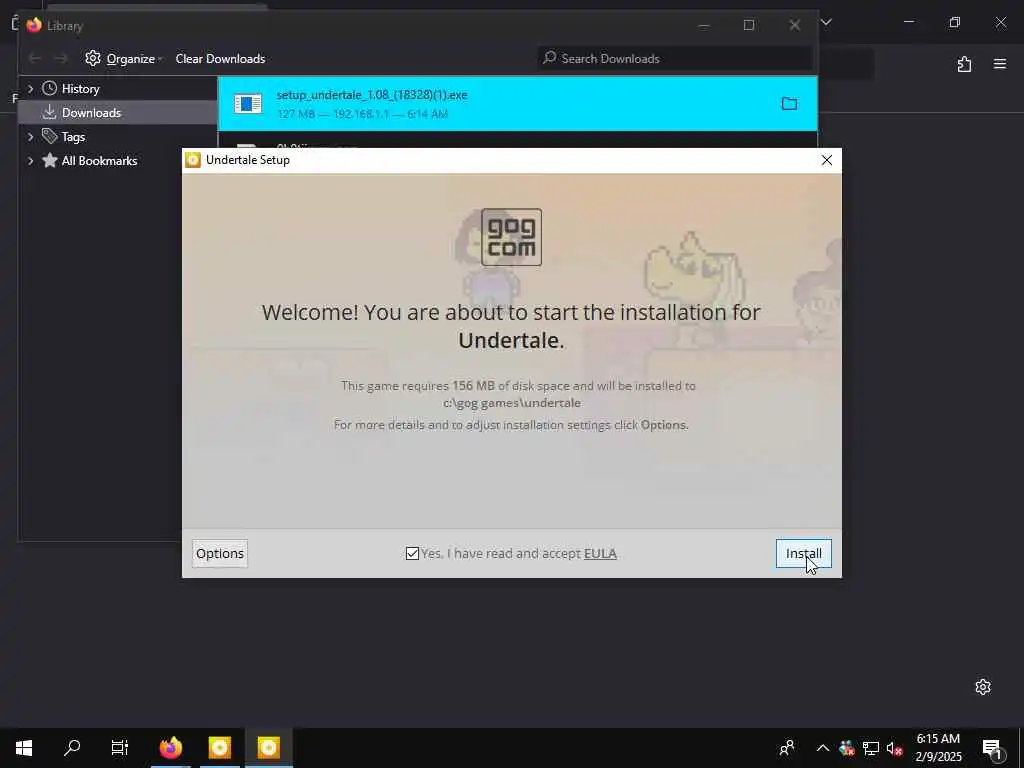This screenshot has width=1024, height=768.
Task: Show hidden system tray icons
Action: [823, 748]
